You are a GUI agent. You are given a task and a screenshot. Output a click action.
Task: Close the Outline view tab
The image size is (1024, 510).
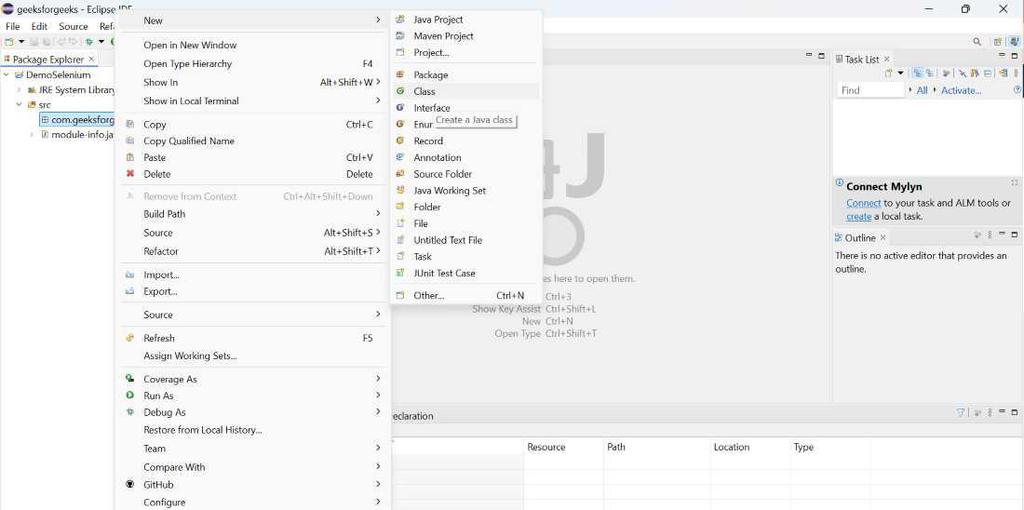tap(883, 238)
